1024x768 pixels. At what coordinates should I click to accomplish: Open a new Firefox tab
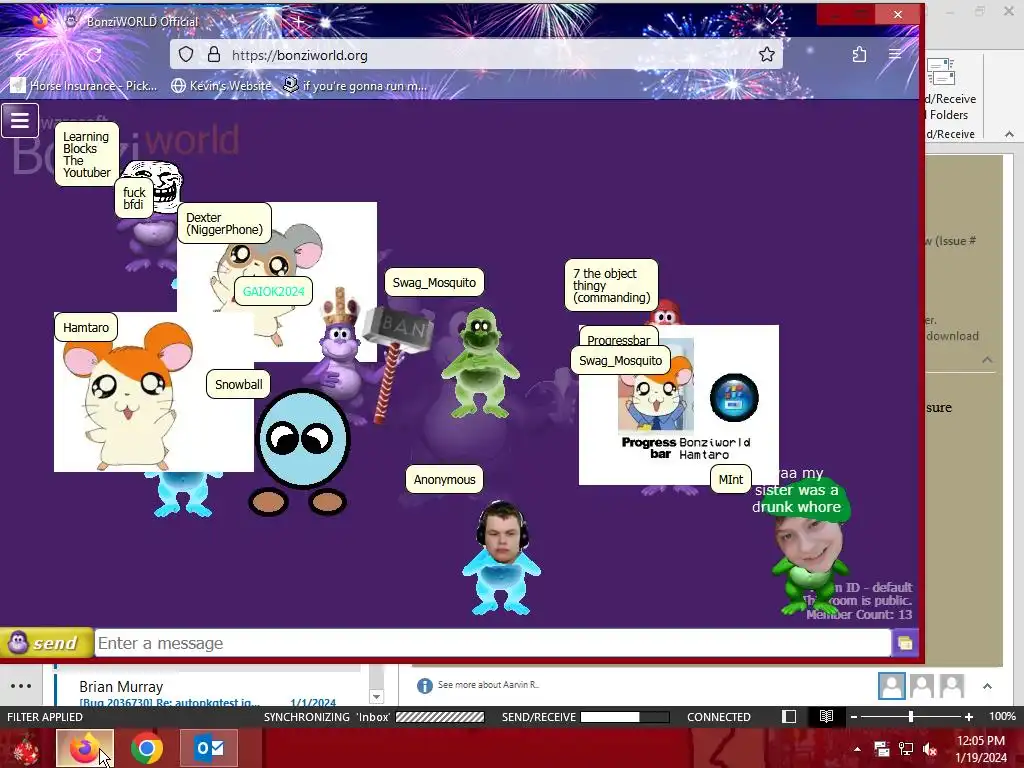pyautogui.click(x=298, y=21)
